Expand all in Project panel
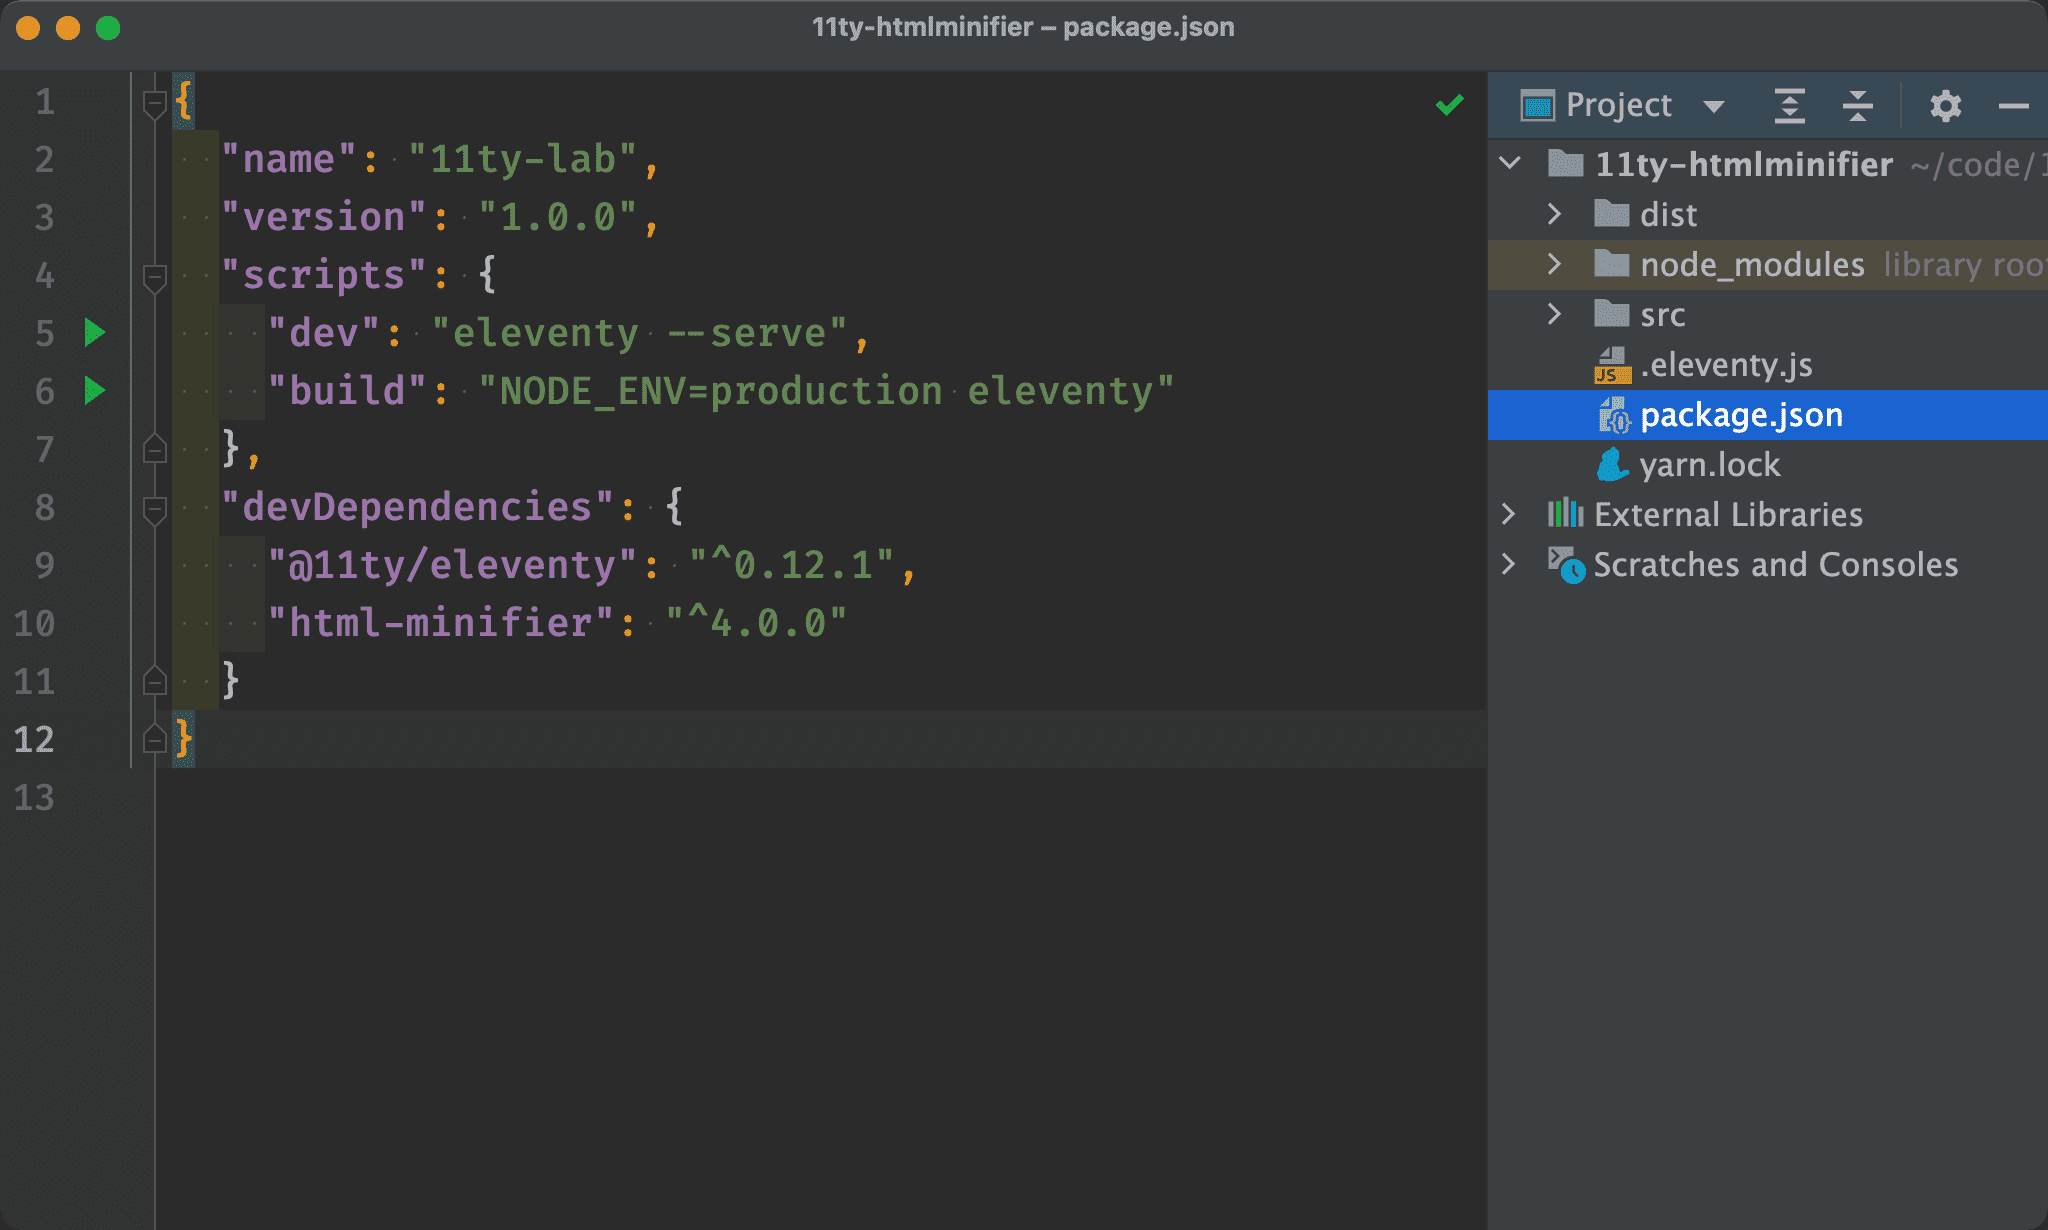This screenshot has height=1230, width=2048. click(x=1789, y=105)
